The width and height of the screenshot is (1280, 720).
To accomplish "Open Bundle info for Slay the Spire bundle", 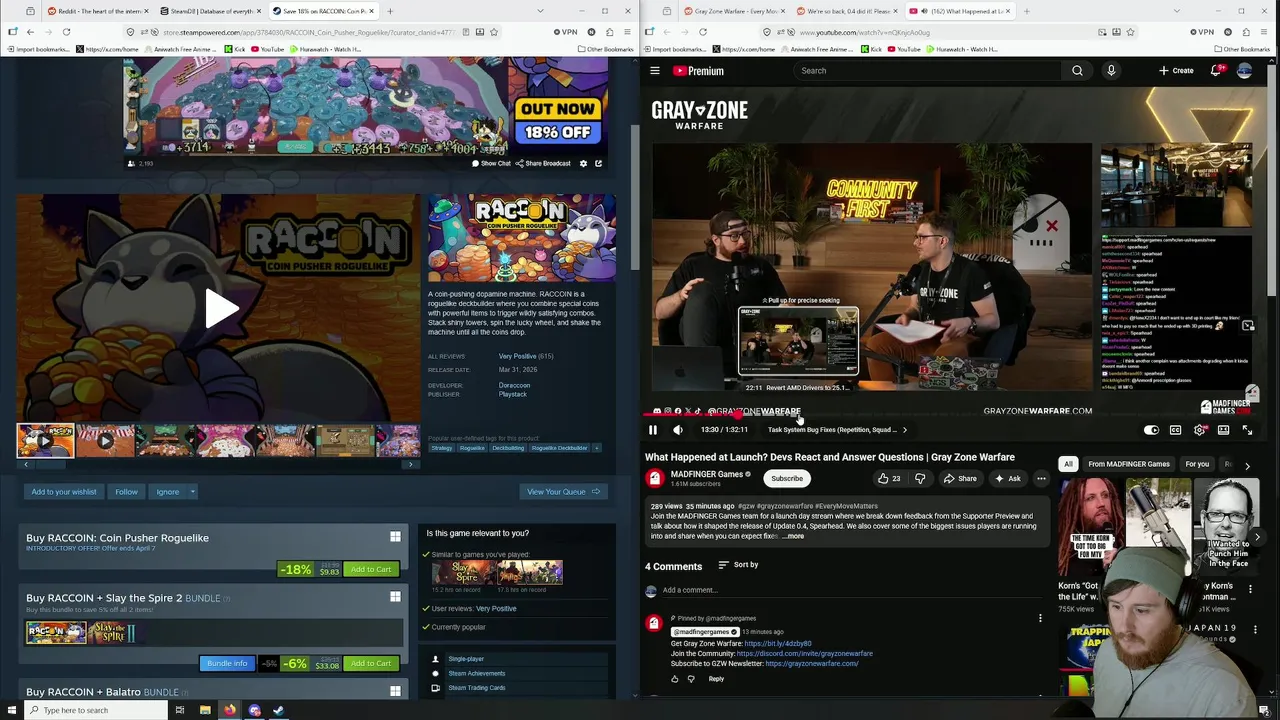I will [227, 663].
